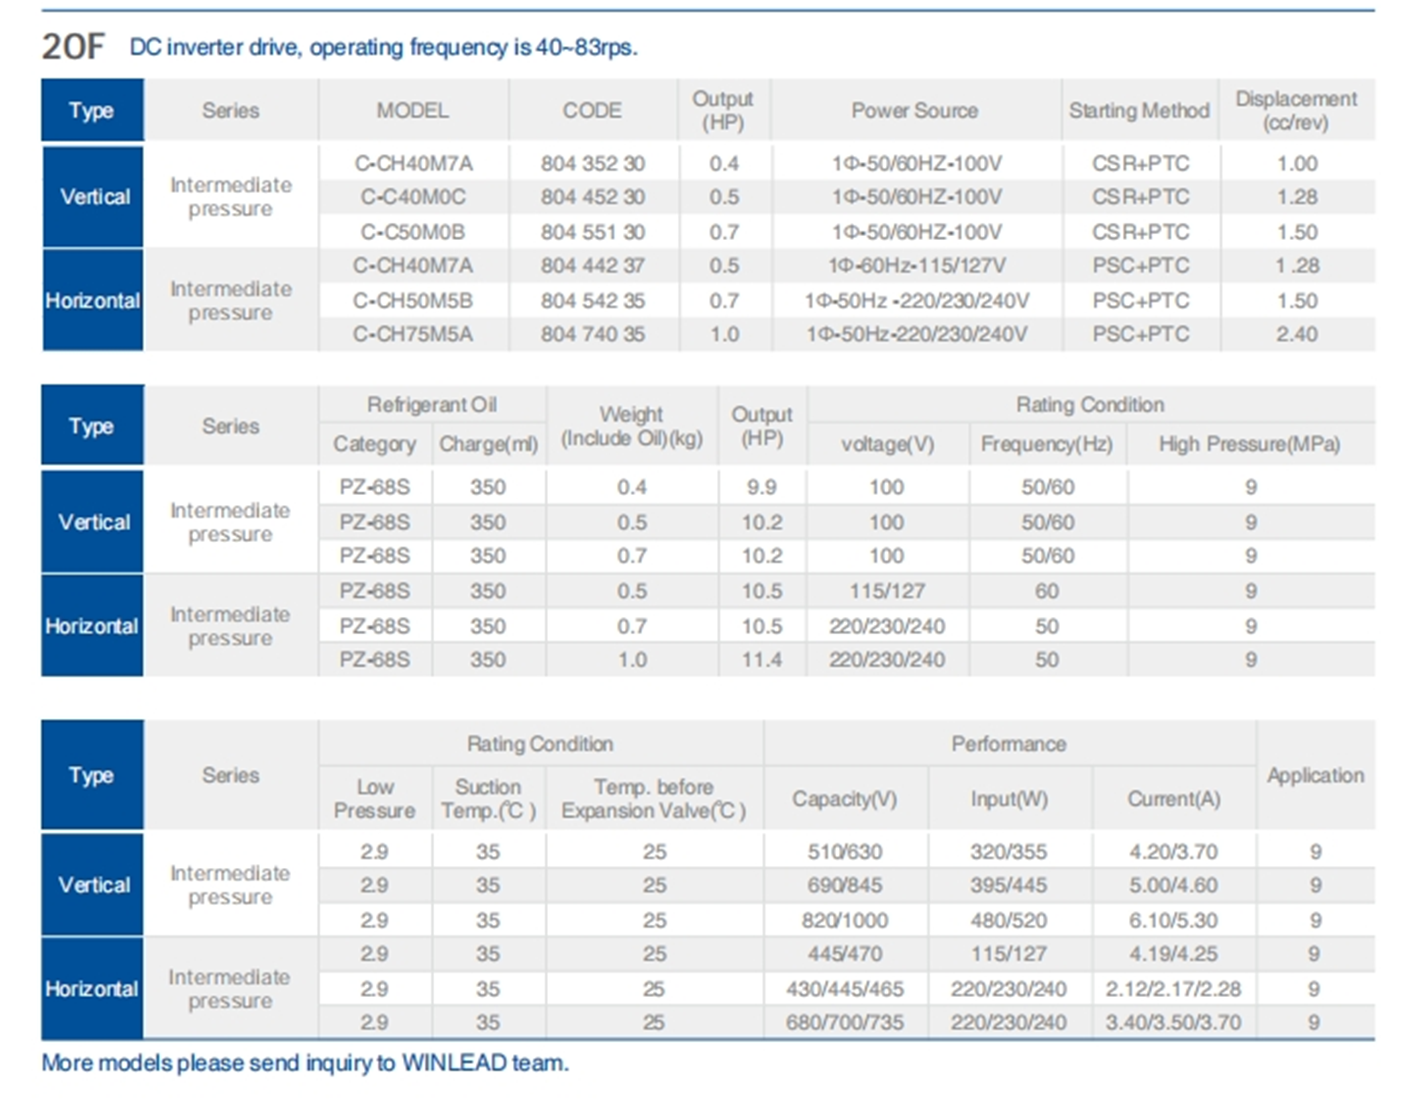This screenshot has width=1420, height=1106.
Task: Click the 20F section heading
Action: point(72,46)
